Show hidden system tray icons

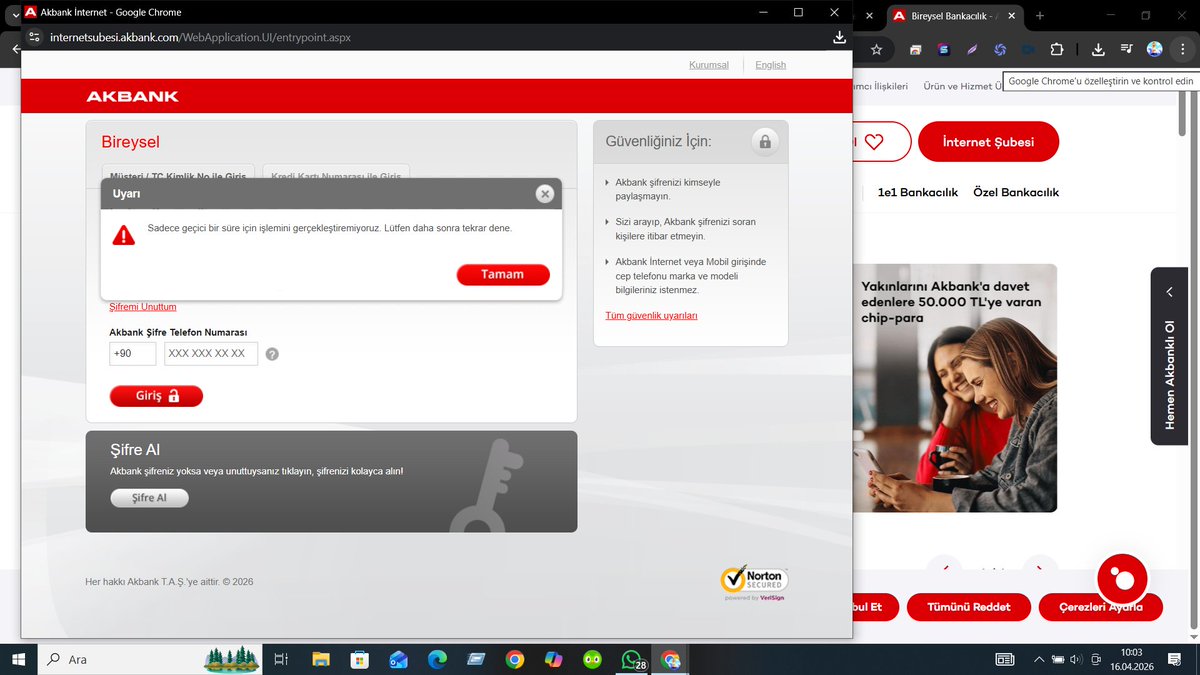tap(1039, 660)
